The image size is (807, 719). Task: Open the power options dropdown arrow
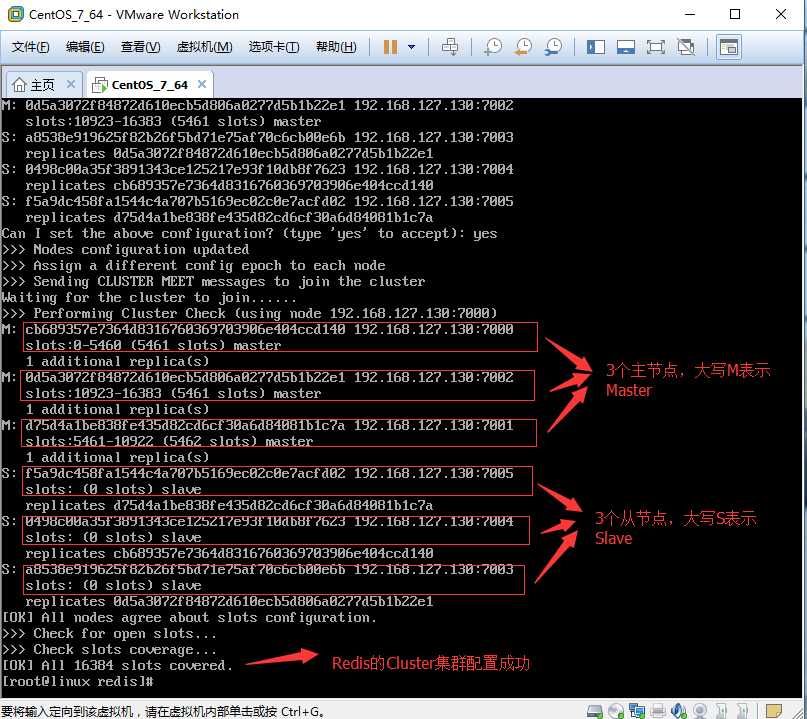(x=411, y=47)
